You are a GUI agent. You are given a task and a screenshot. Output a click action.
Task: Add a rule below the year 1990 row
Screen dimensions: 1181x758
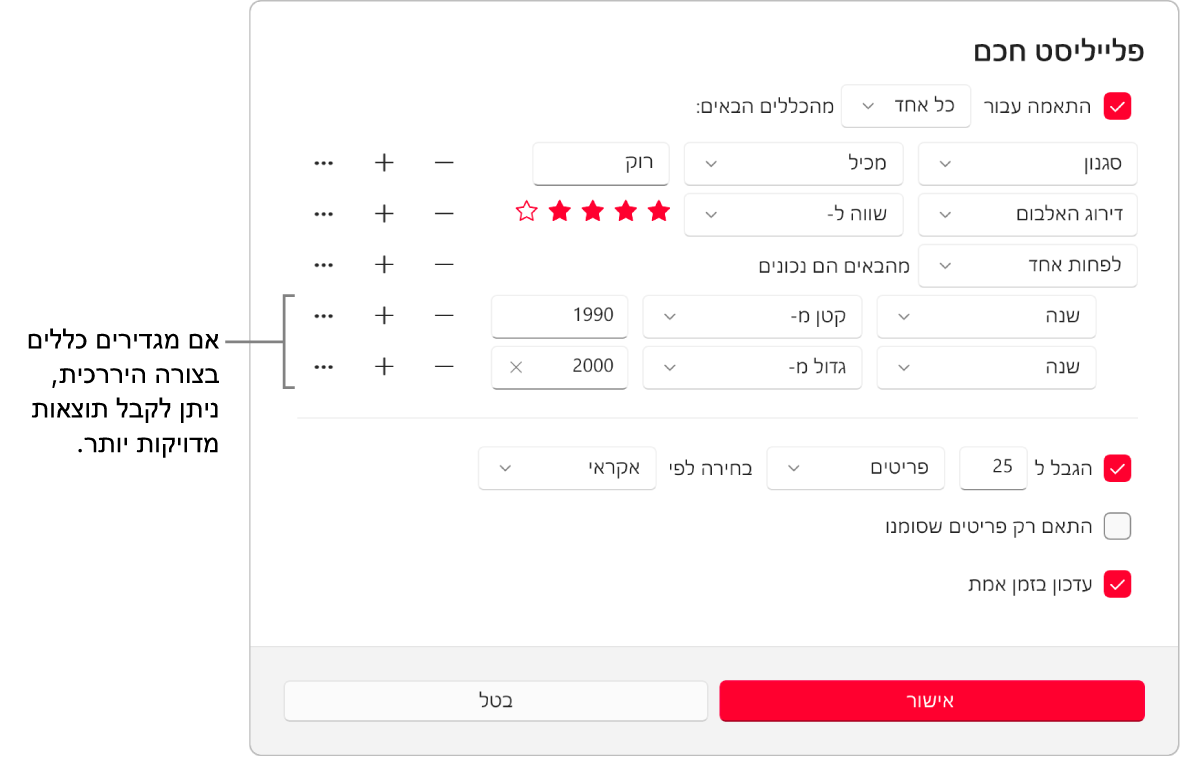tap(383, 315)
